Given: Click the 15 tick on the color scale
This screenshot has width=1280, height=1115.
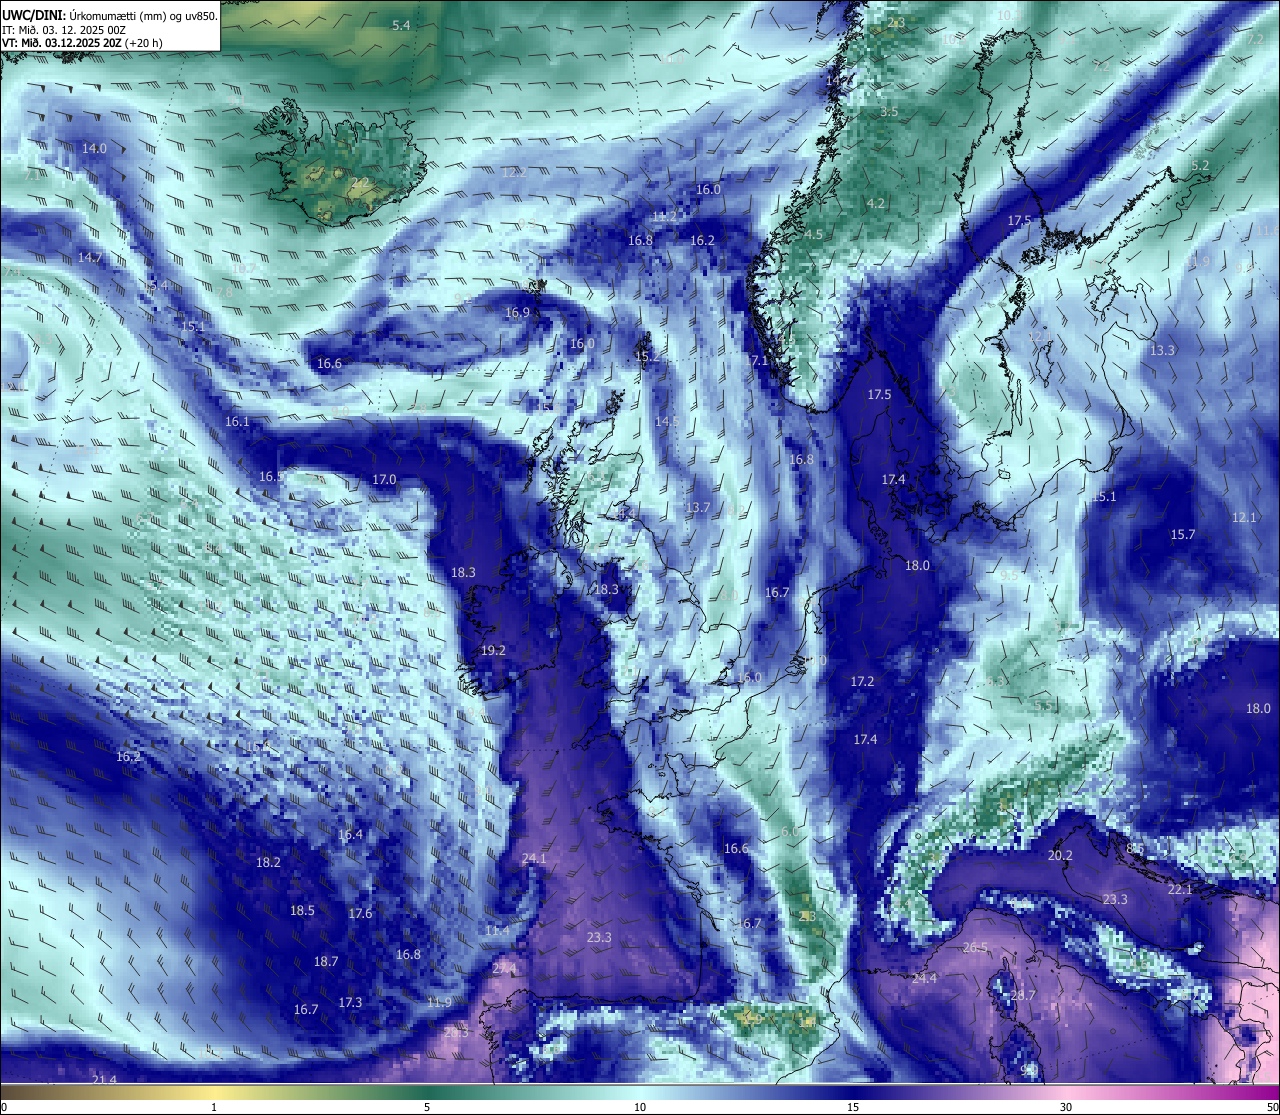Looking at the screenshot, I should point(853,1107).
